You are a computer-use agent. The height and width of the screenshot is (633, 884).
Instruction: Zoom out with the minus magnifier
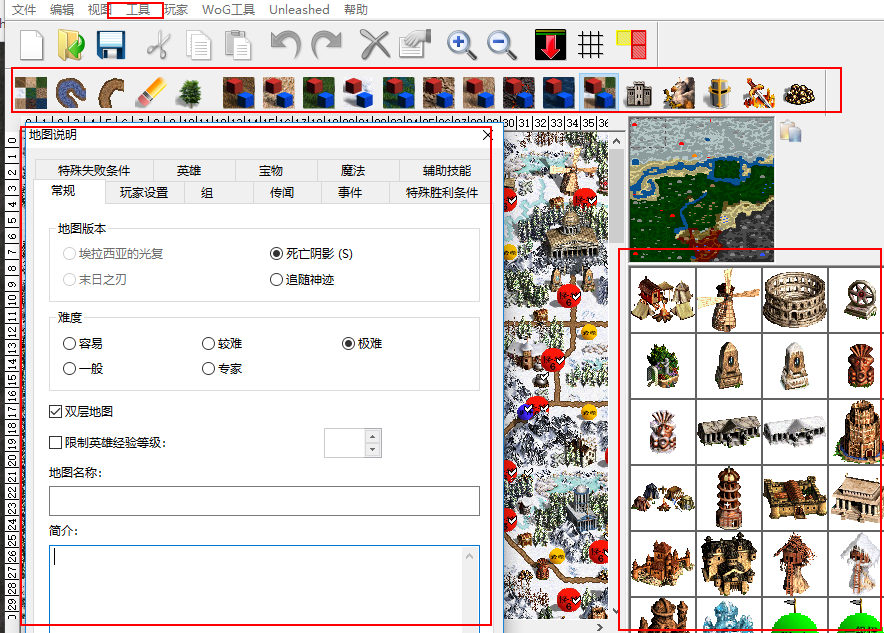click(502, 45)
